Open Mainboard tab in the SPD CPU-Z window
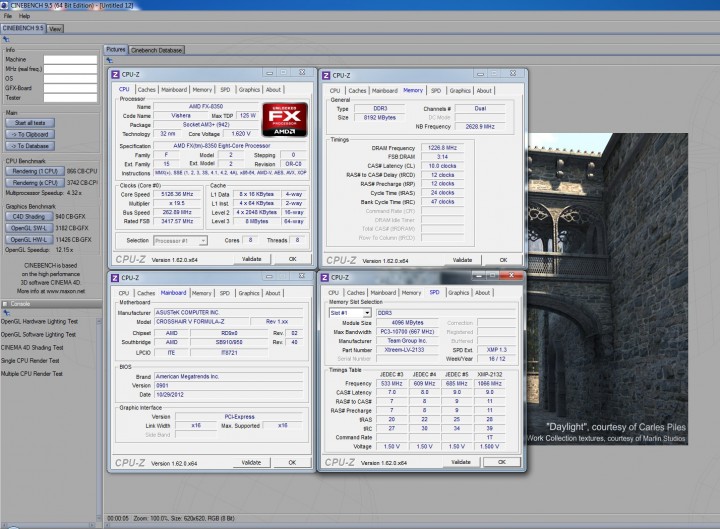 click(x=383, y=293)
